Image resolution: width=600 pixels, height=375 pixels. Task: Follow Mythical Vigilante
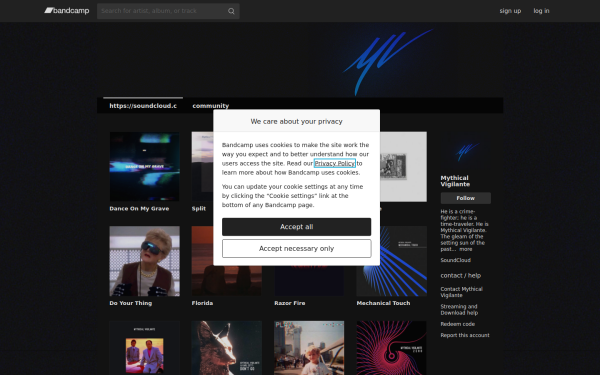[x=466, y=198]
